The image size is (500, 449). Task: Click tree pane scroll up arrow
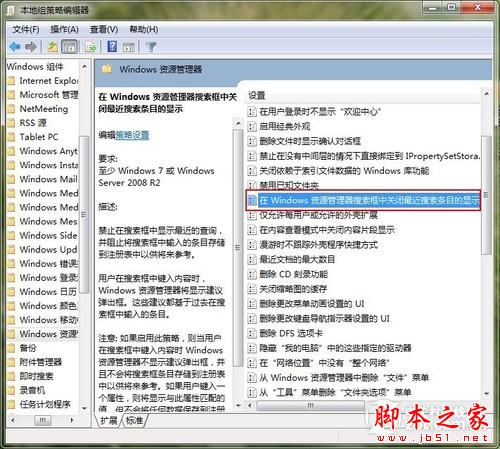(x=84, y=67)
